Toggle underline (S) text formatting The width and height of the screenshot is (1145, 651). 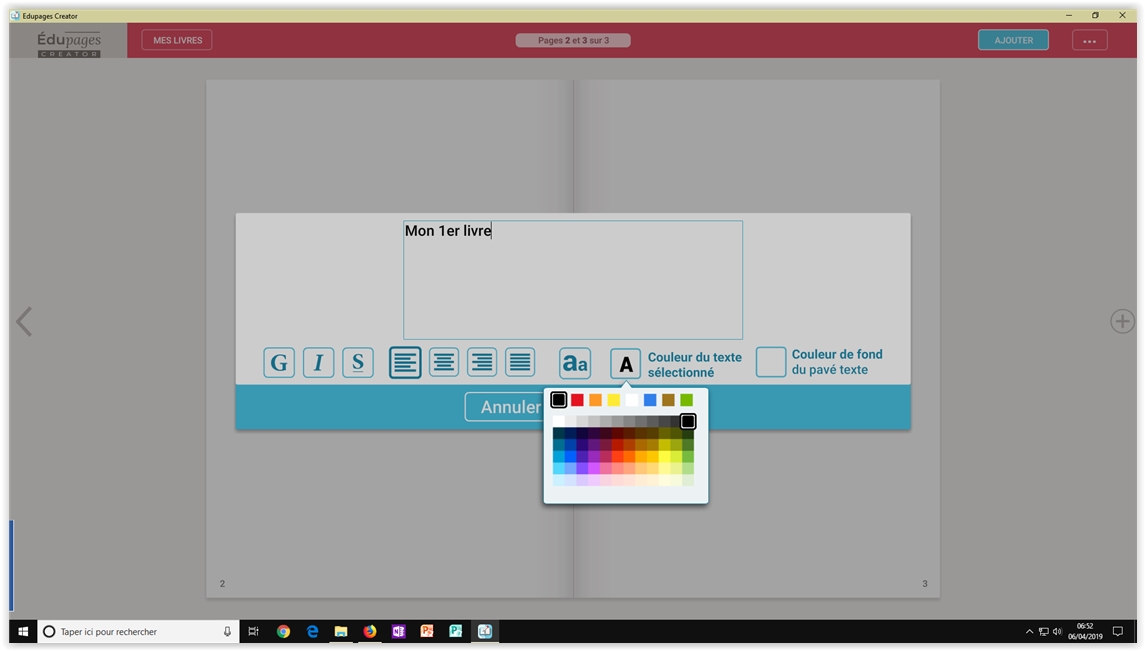point(357,363)
